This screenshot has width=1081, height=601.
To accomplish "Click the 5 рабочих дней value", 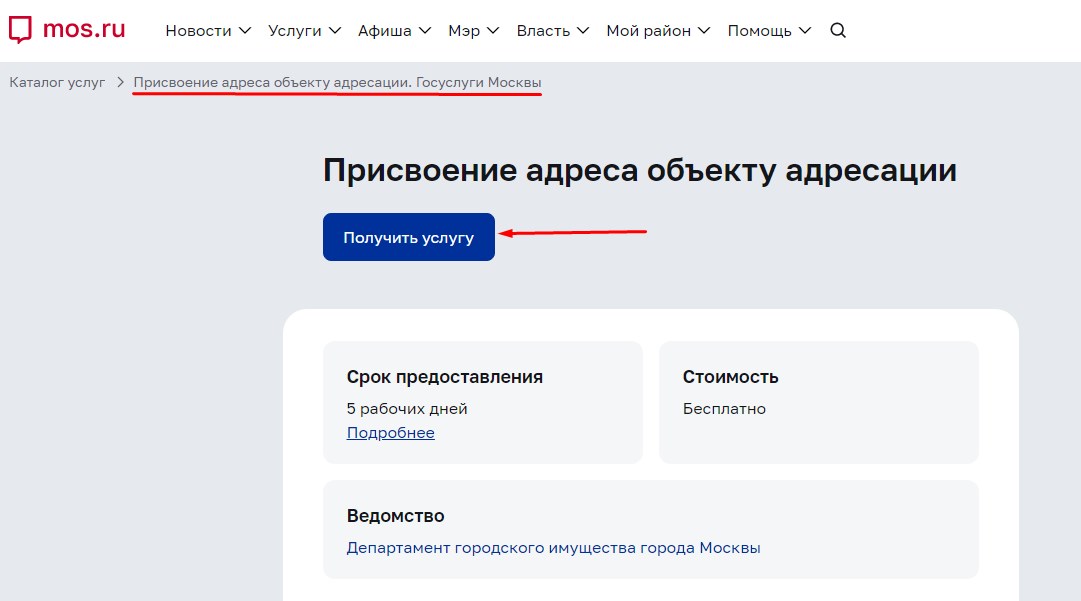I will 407,409.
